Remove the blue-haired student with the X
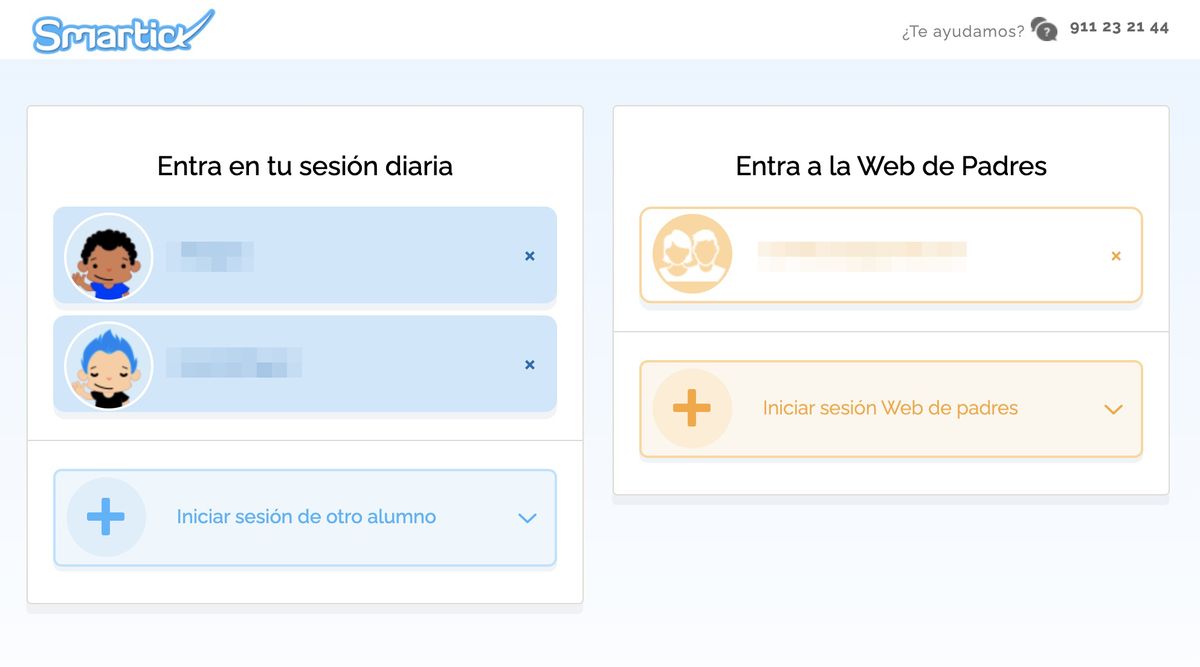 pos(529,364)
